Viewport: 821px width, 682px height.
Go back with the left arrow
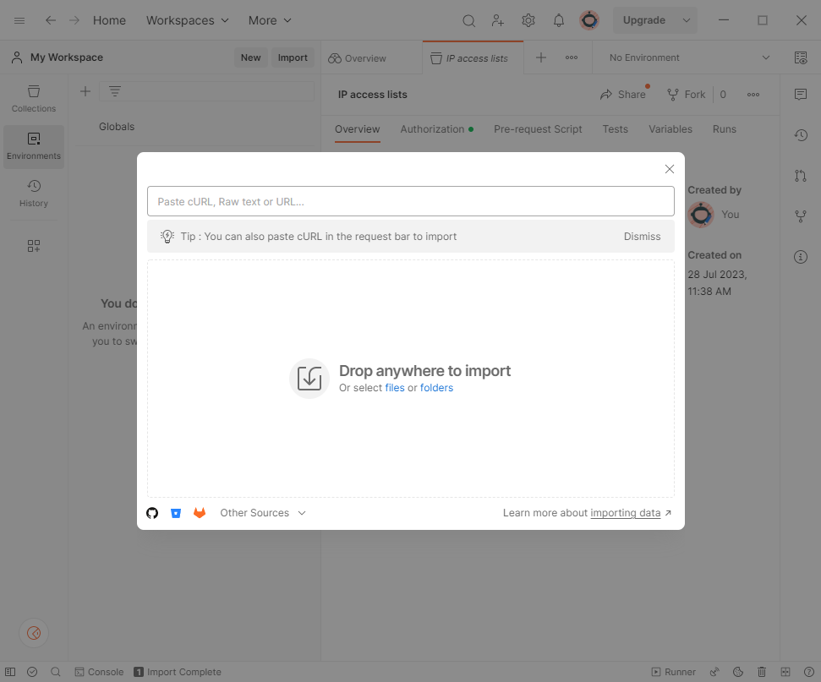point(50,20)
